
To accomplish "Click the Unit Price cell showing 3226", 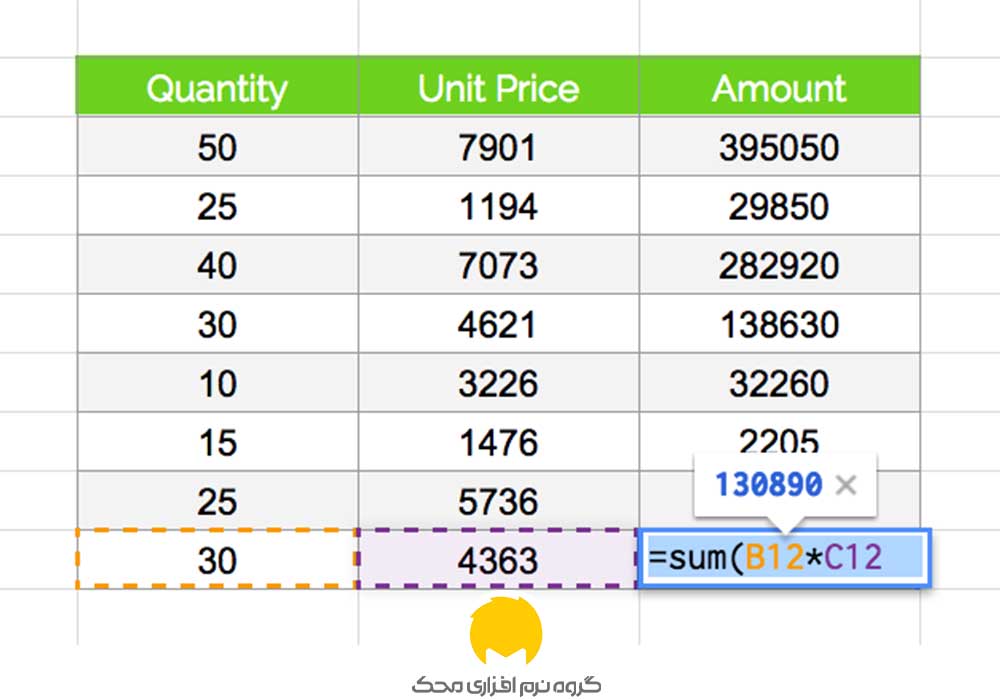I will click(x=498, y=383).
